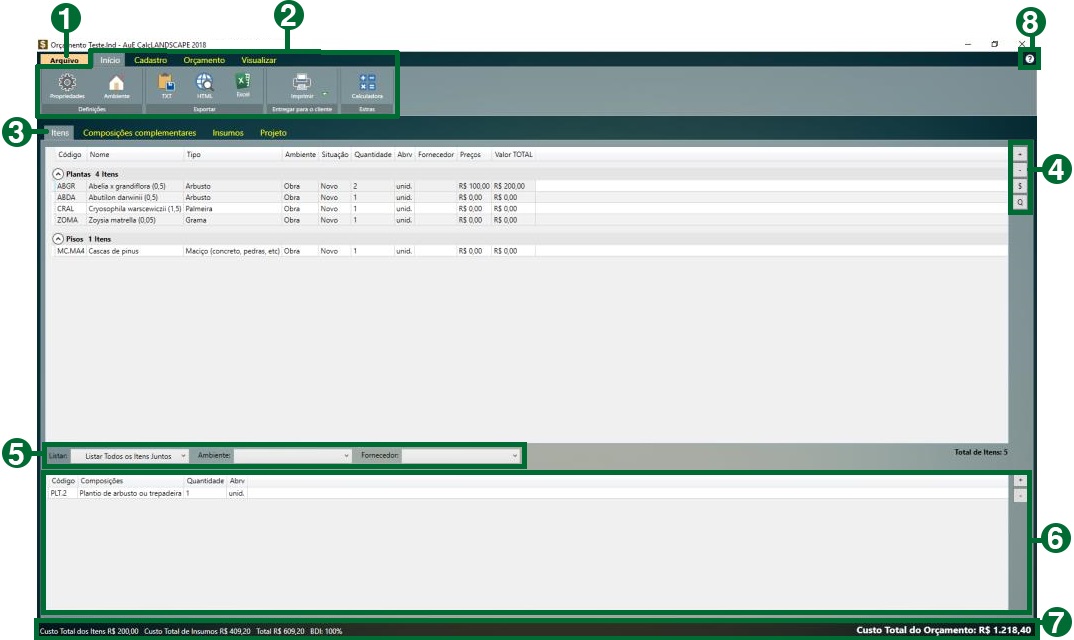Switch to the Composições complementares tab
1074x640 pixels.
tap(140, 132)
